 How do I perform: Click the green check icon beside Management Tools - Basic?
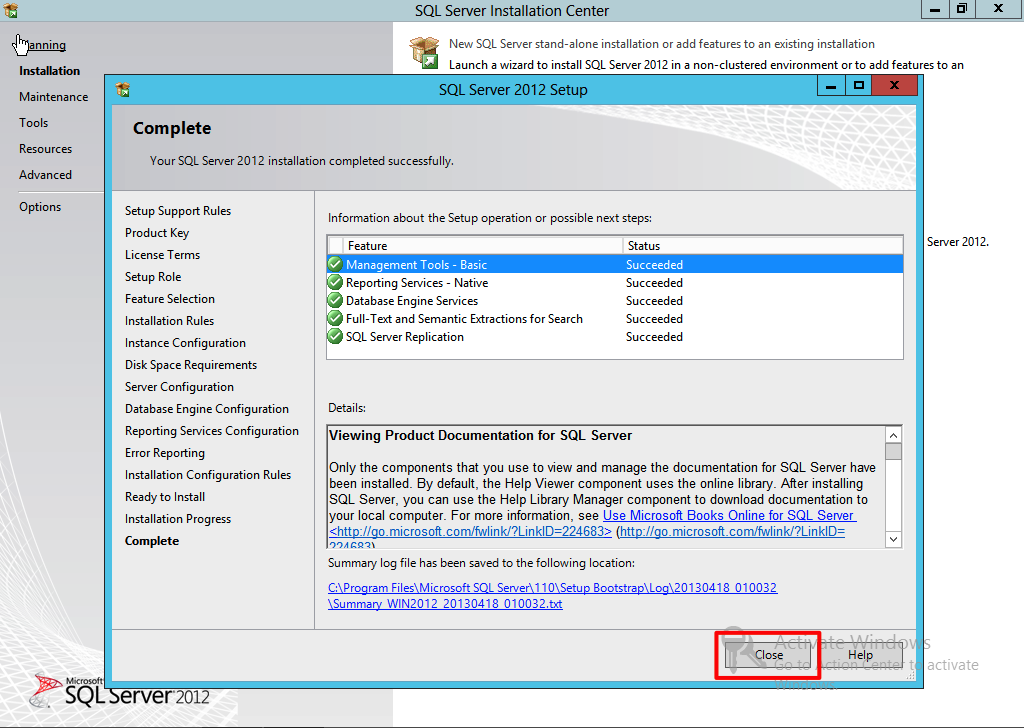(x=335, y=264)
